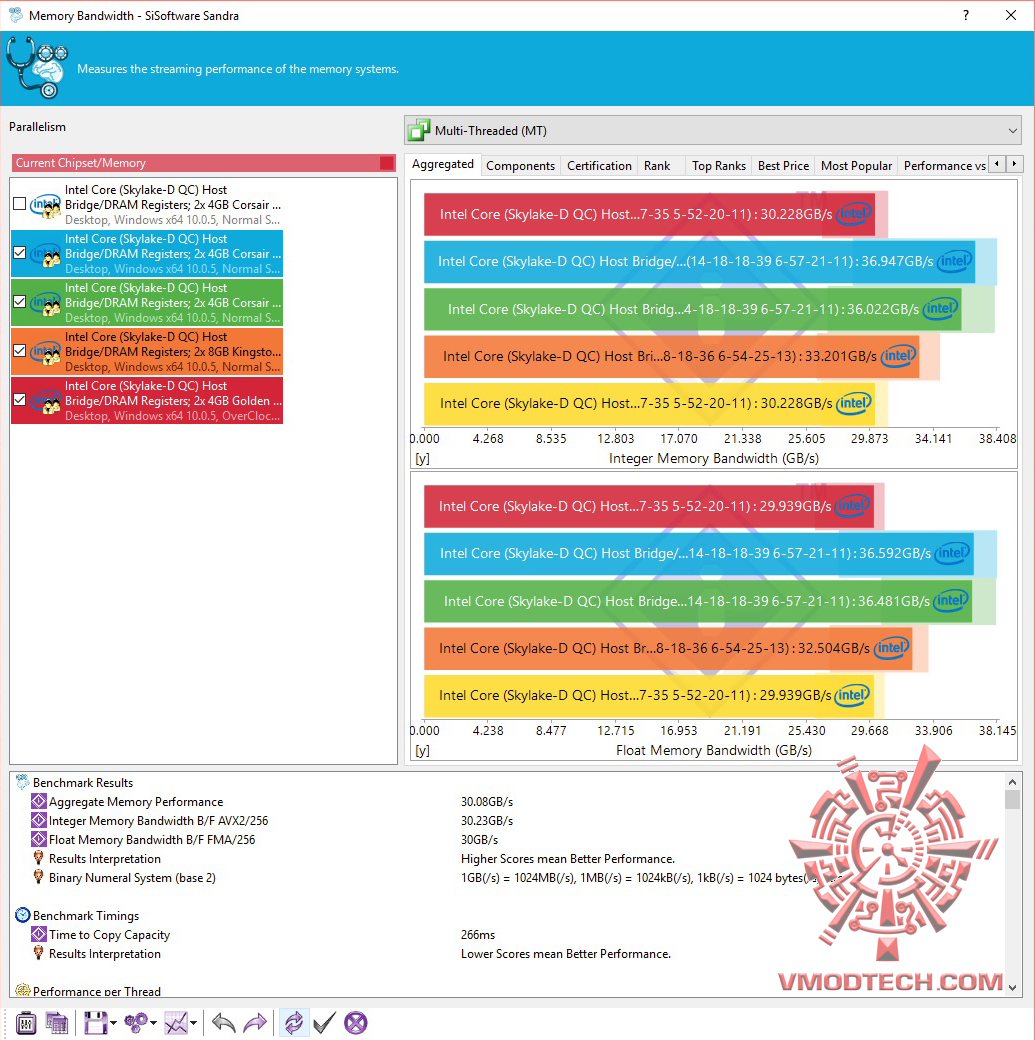Click the results panel scrollbar thumb

pos(1012,800)
